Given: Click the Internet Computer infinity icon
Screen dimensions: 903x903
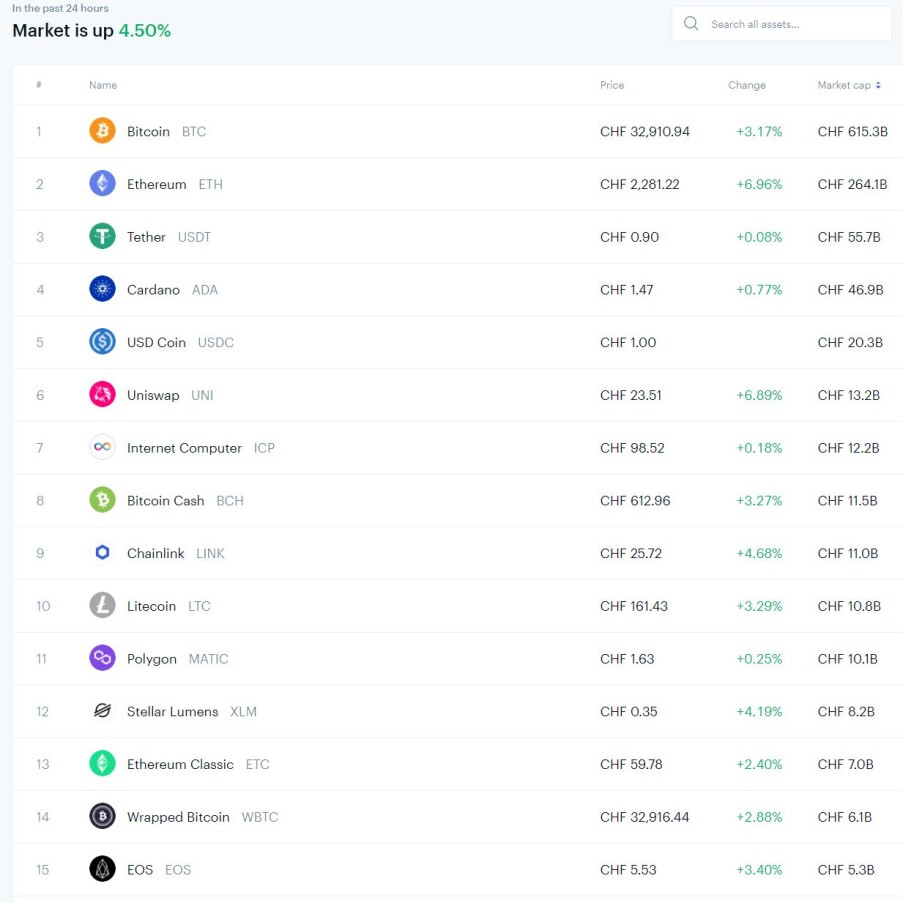Looking at the screenshot, I should [x=102, y=447].
